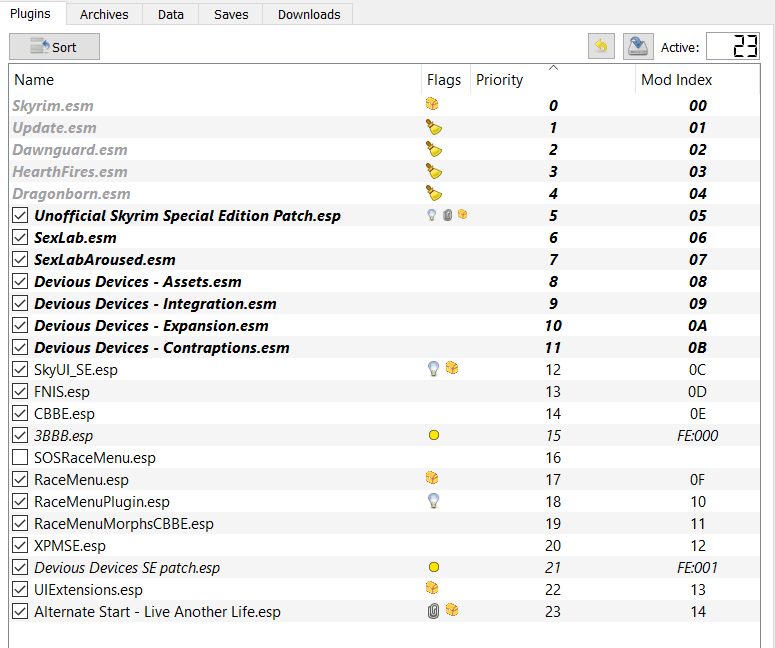Toggle the RaceMenuMorphsCBBE.esp checkbox
The height and width of the screenshot is (648, 775).
tap(20, 523)
